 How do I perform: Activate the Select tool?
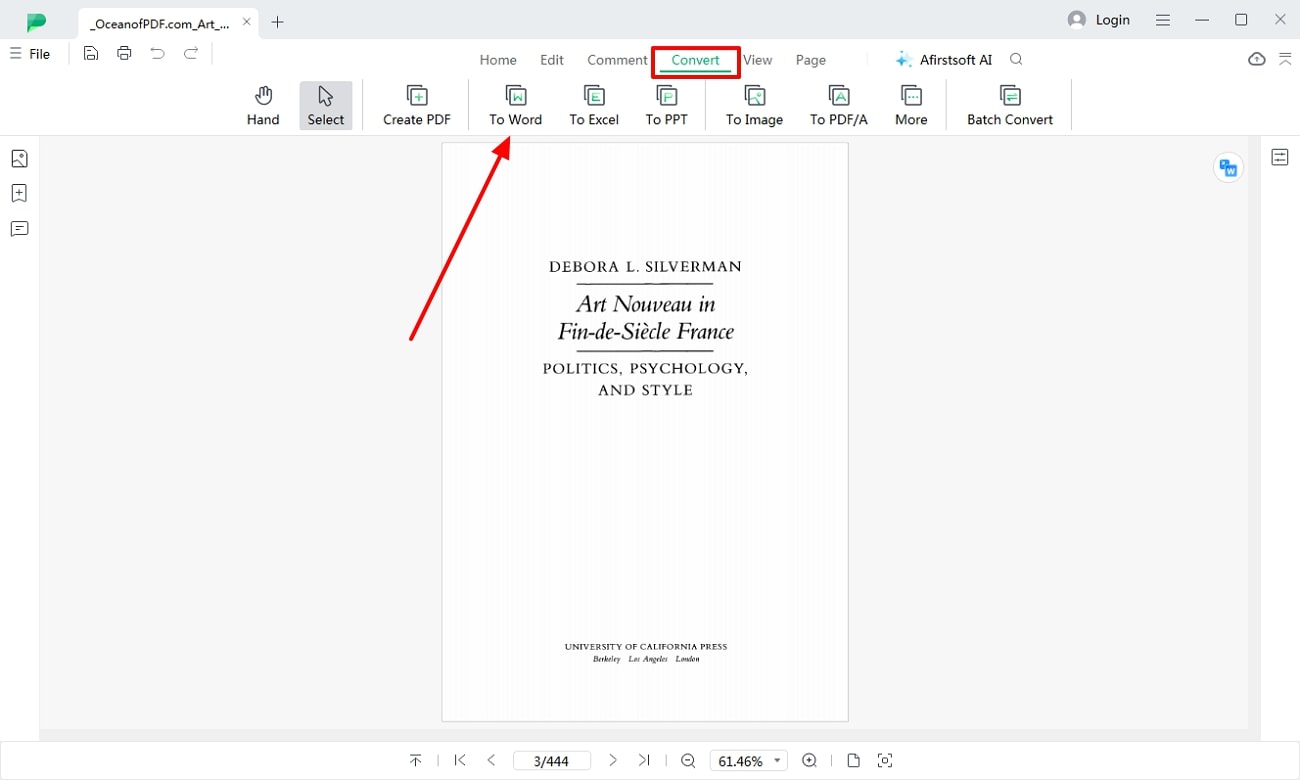point(326,106)
